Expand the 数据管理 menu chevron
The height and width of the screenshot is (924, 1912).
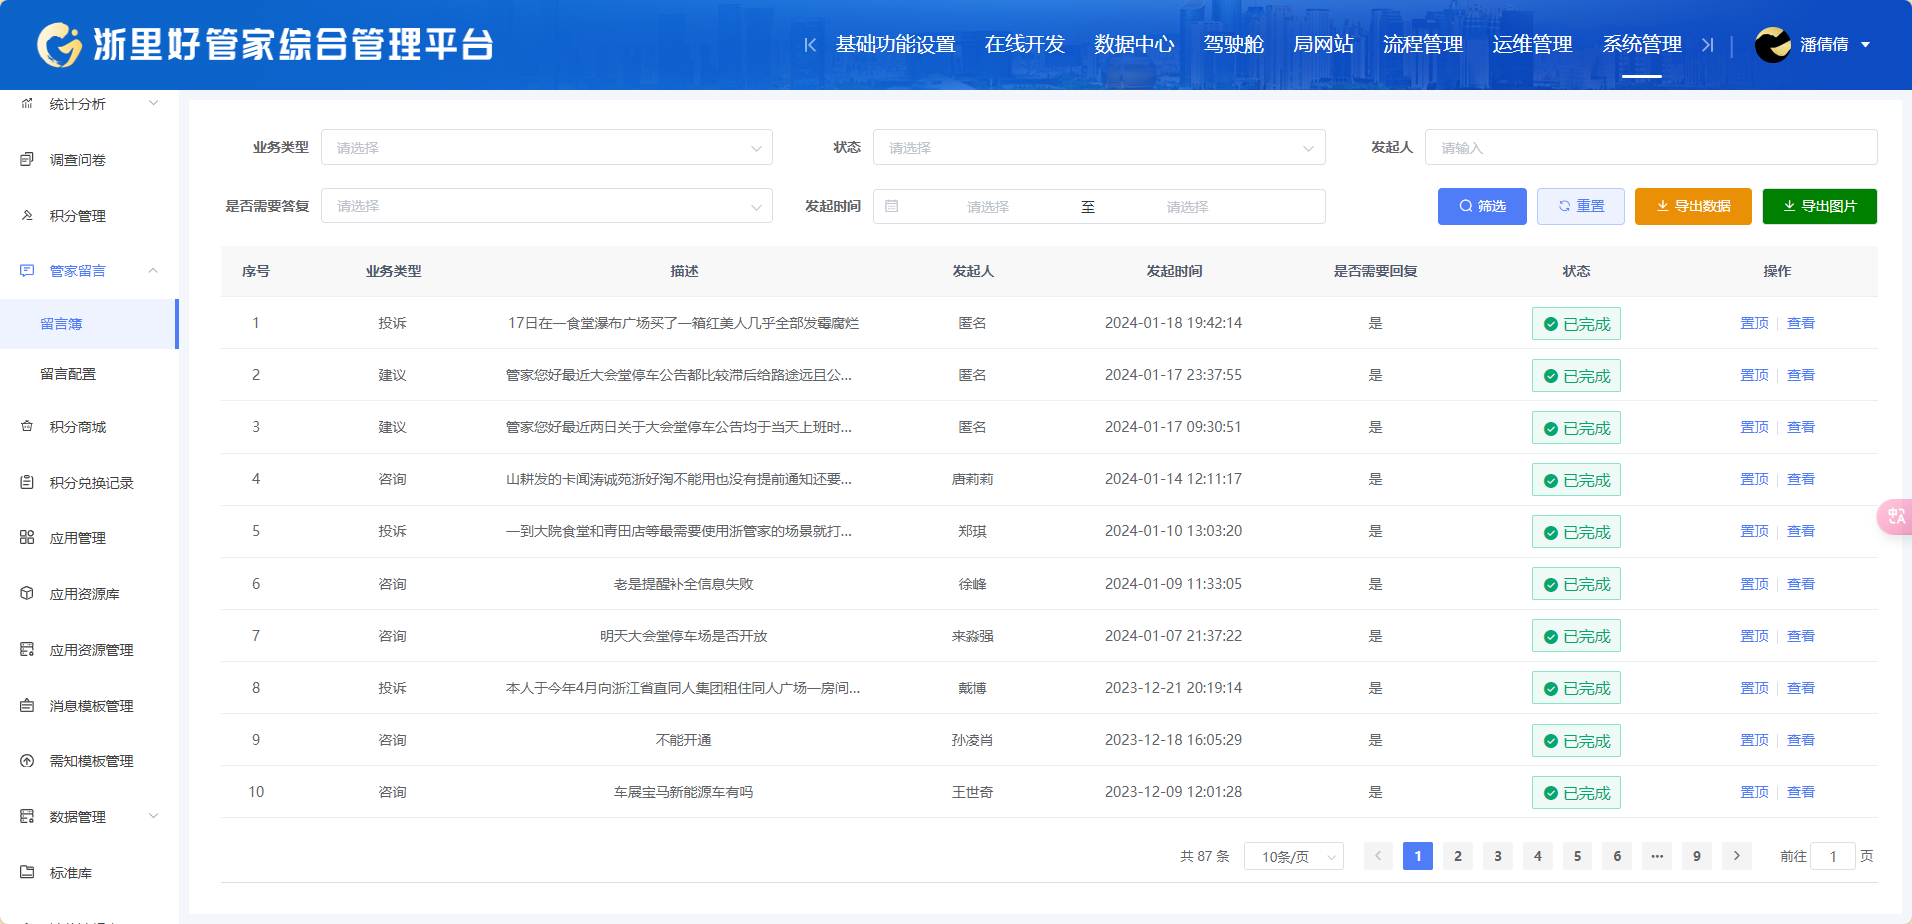pos(153,816)
